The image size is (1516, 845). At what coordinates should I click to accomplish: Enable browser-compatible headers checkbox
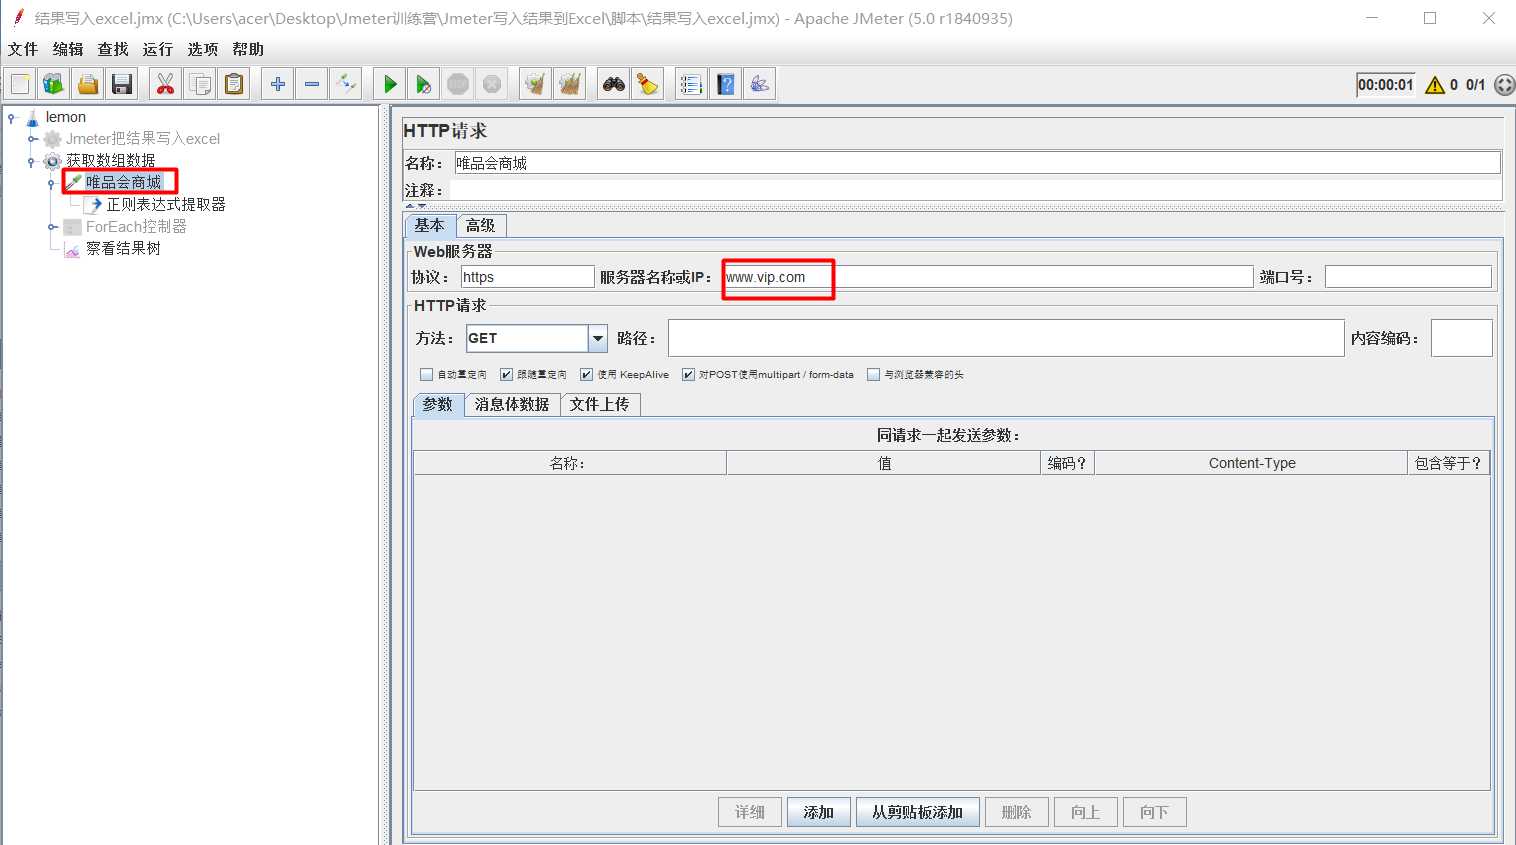tap(874, 375)
